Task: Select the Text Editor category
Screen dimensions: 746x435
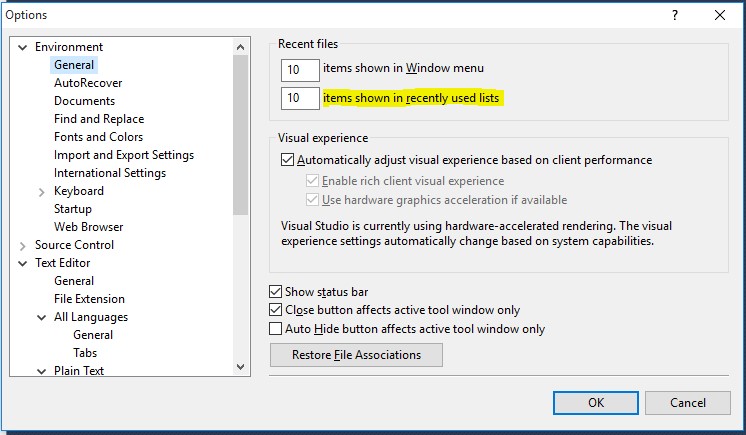Action: coord(62,263)
